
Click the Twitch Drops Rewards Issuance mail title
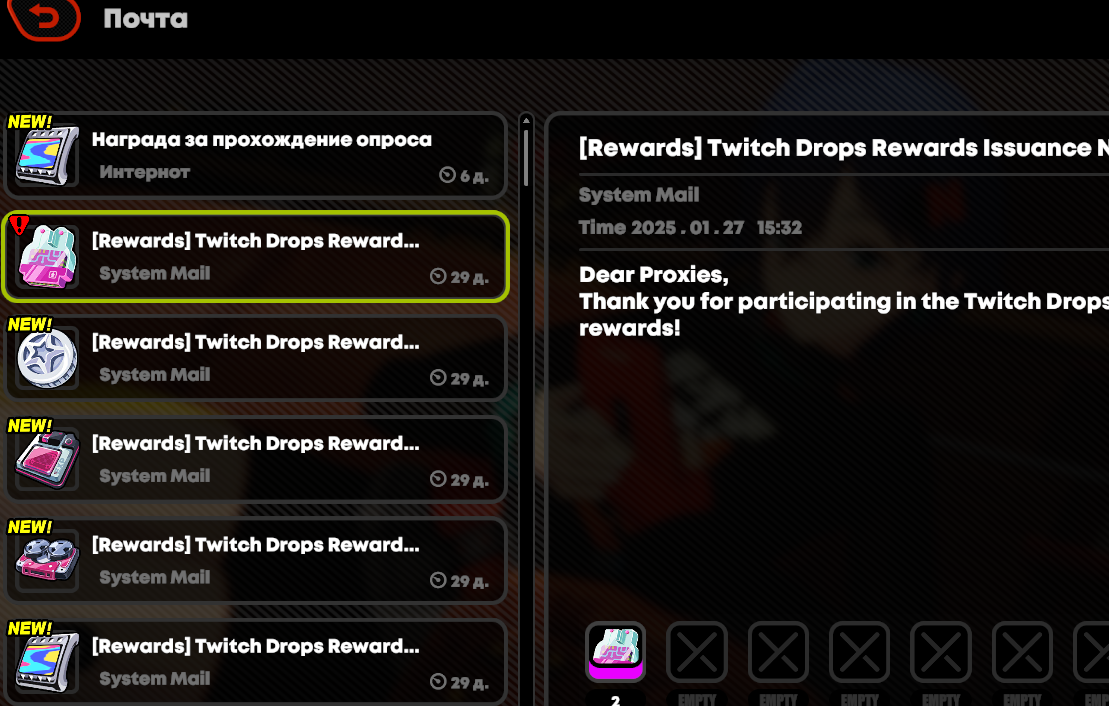pyautogui.click(x=843, y=148)
